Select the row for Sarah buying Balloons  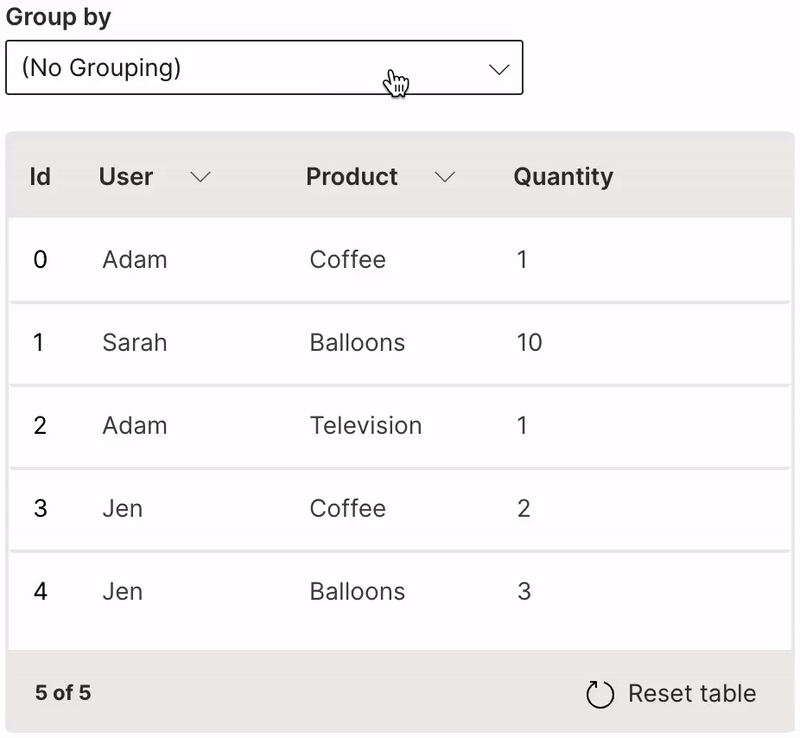click(400, 342)
